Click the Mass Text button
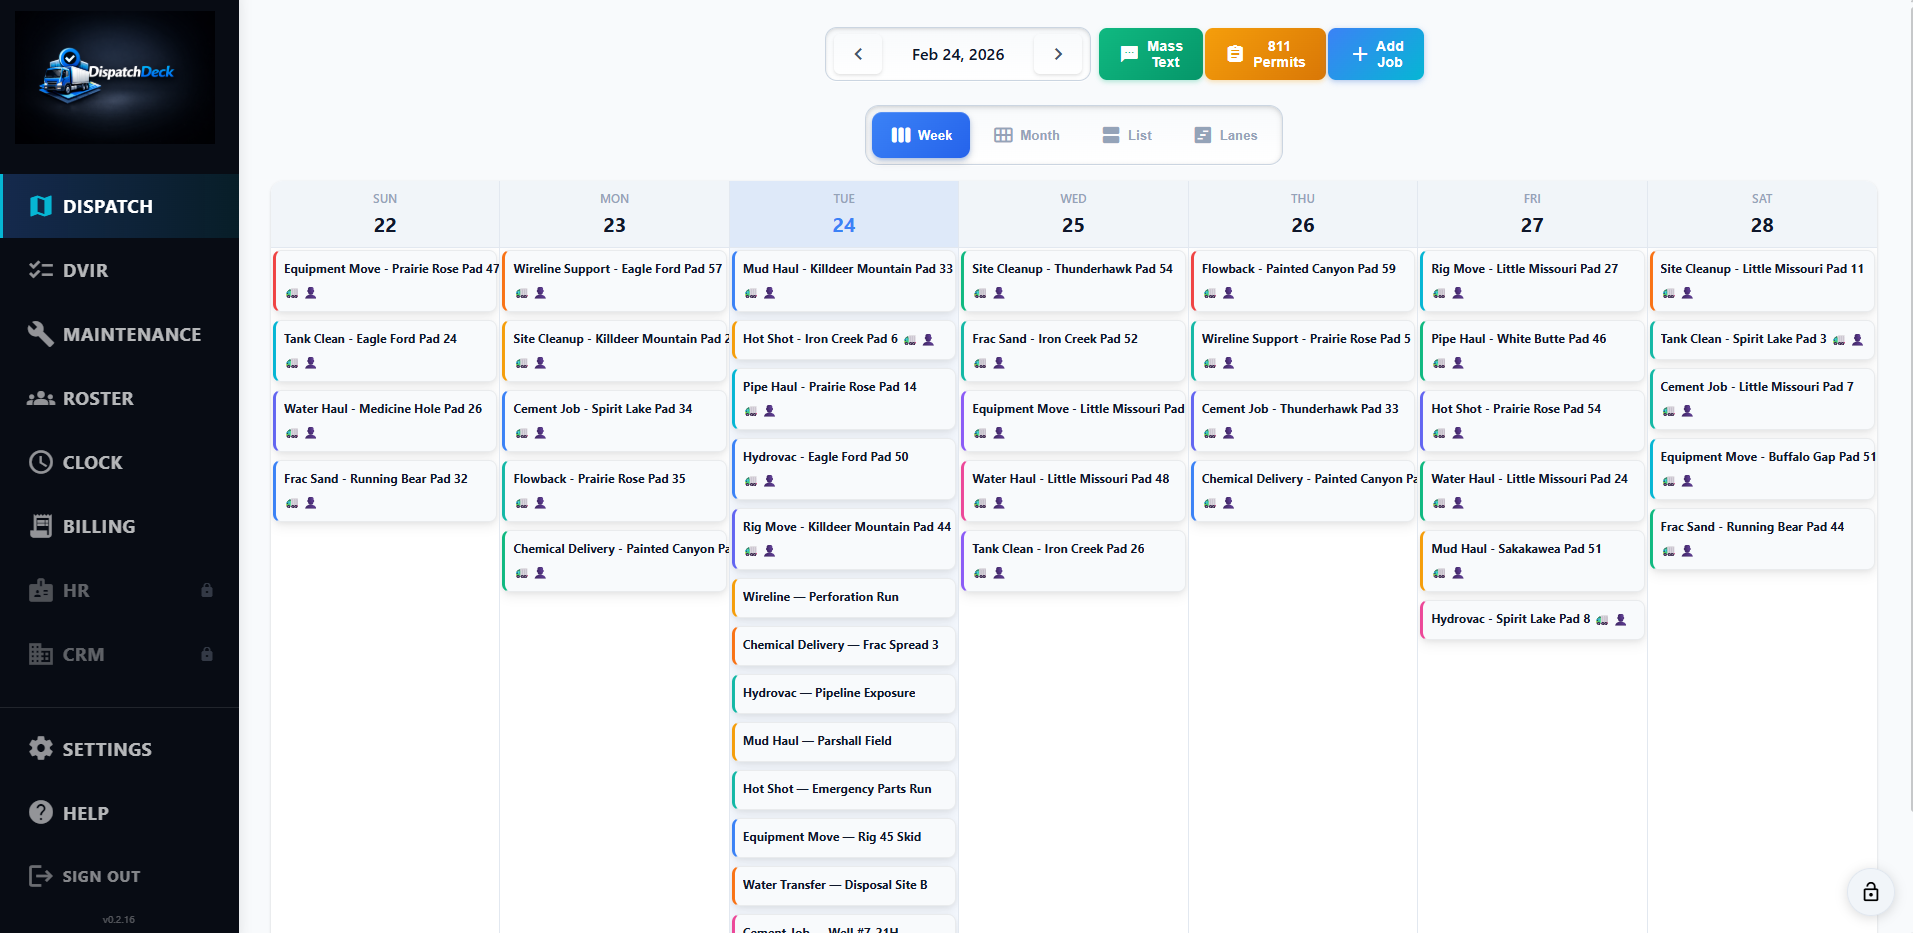 tap(1150, 54)
